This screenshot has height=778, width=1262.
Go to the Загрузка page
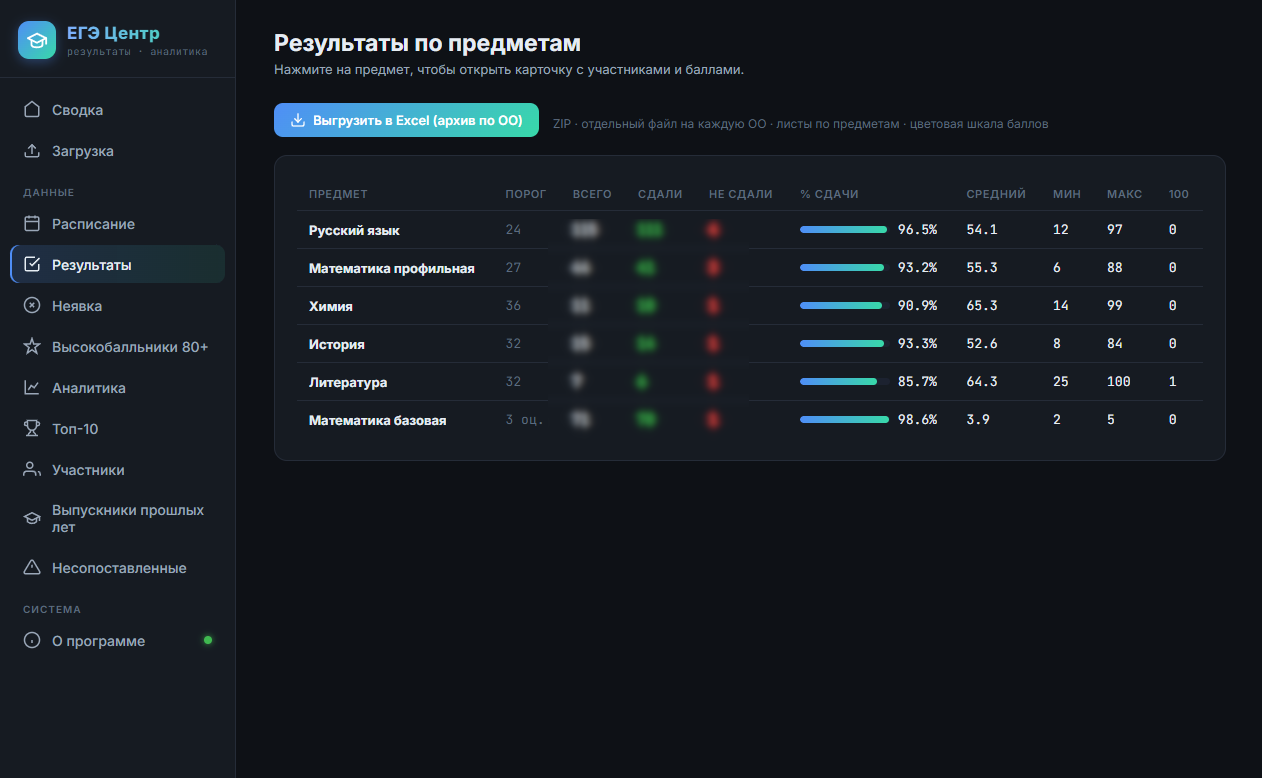click(118, 151)
